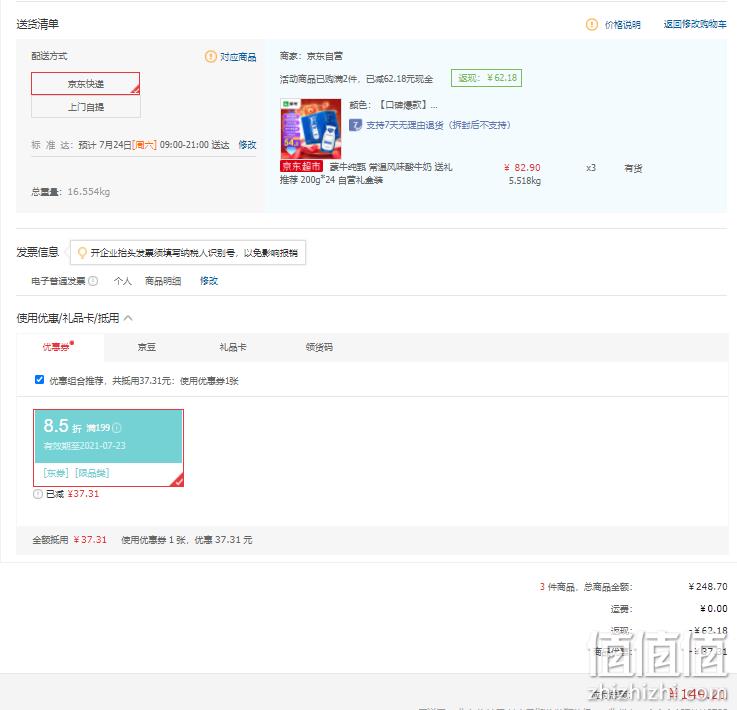Switch to the 优惠券 tab
The width and height of the screenshot is (737, 710).
click(x=59, y=347)
